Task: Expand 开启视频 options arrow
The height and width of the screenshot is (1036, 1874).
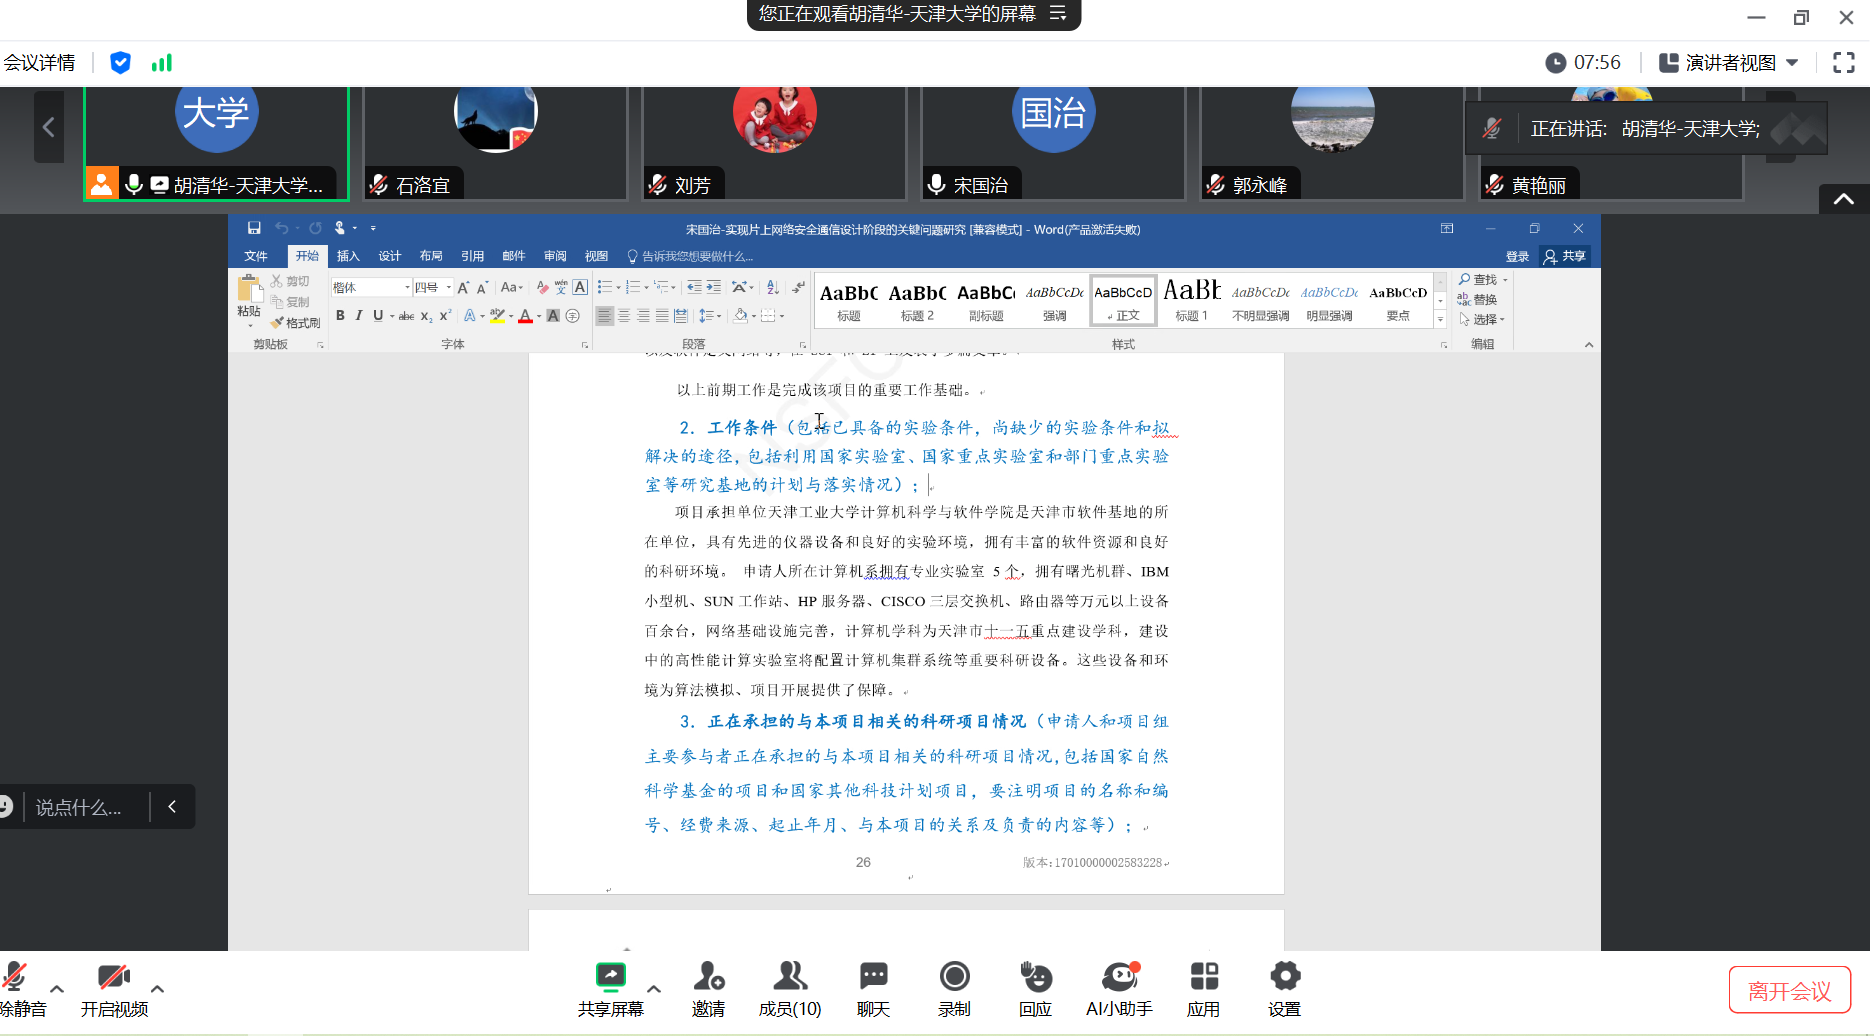Action: [157, 989]
